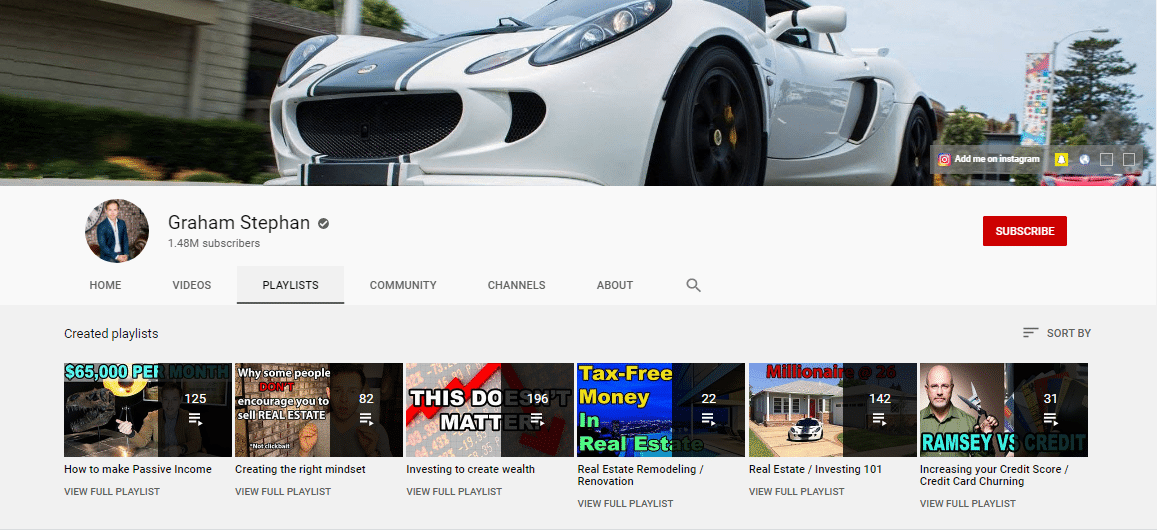Click the channel search magnifier icon
This screenshot has height=531, width=1157.
693,285
